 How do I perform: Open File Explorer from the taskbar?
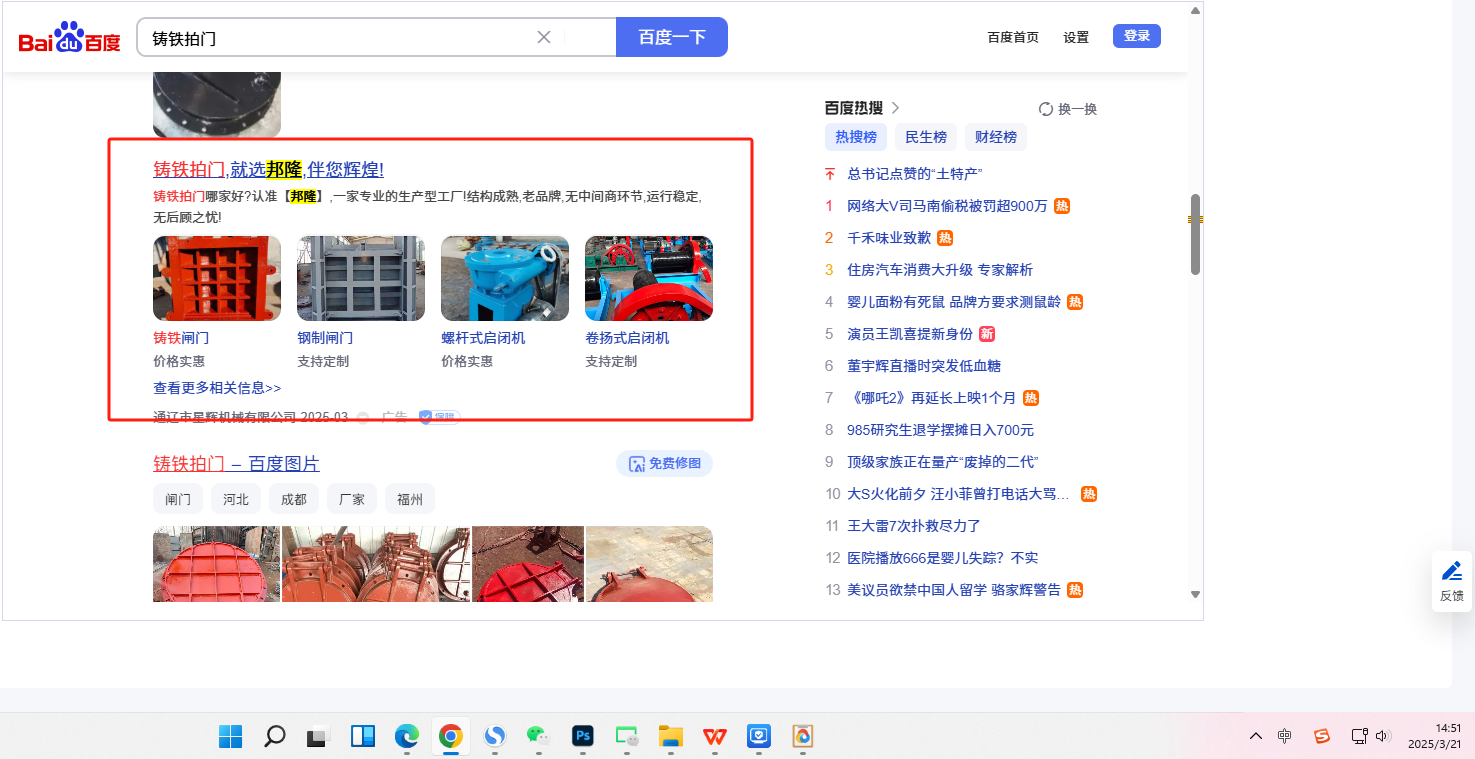670,737
